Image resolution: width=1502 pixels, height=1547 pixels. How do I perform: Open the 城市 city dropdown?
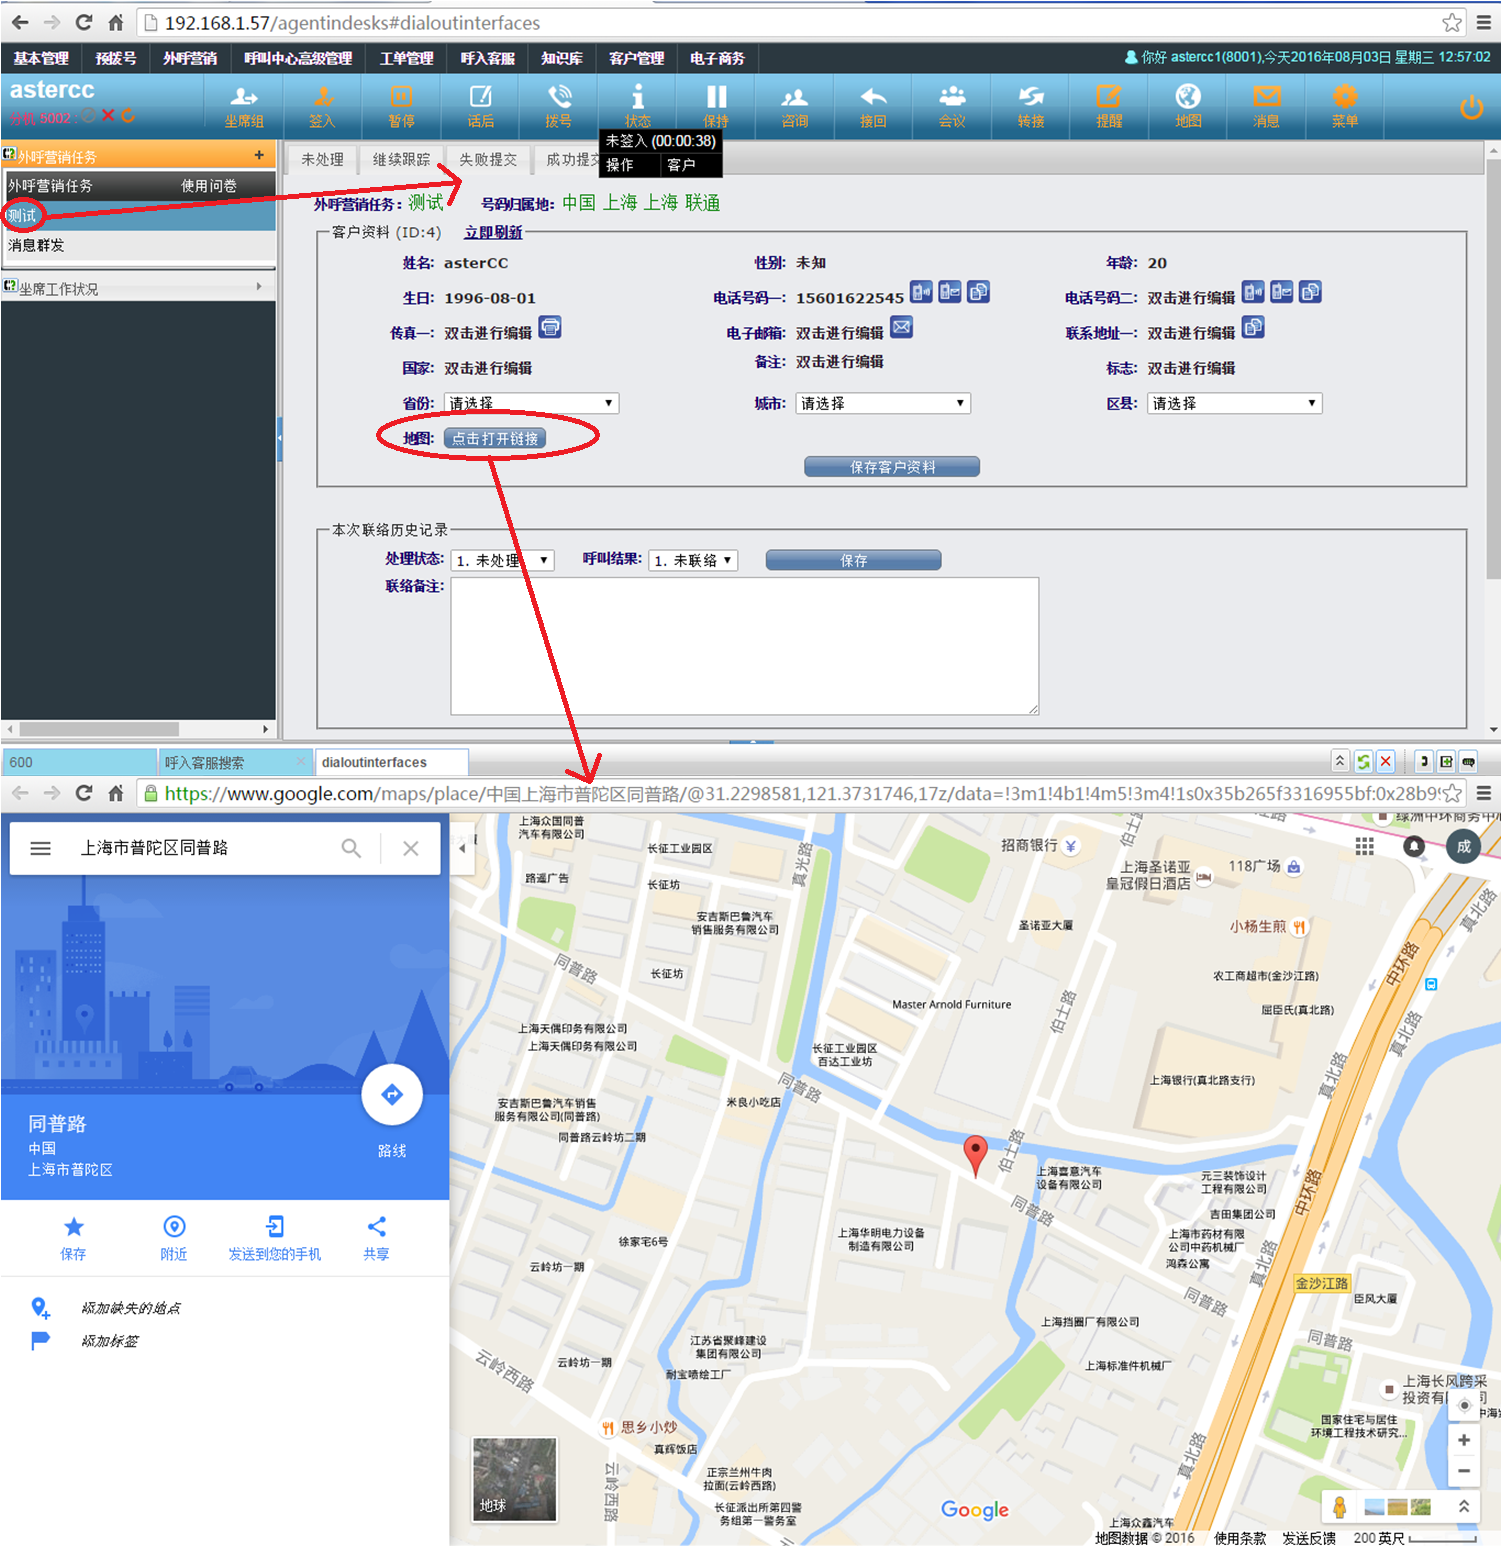coord(883,403)
